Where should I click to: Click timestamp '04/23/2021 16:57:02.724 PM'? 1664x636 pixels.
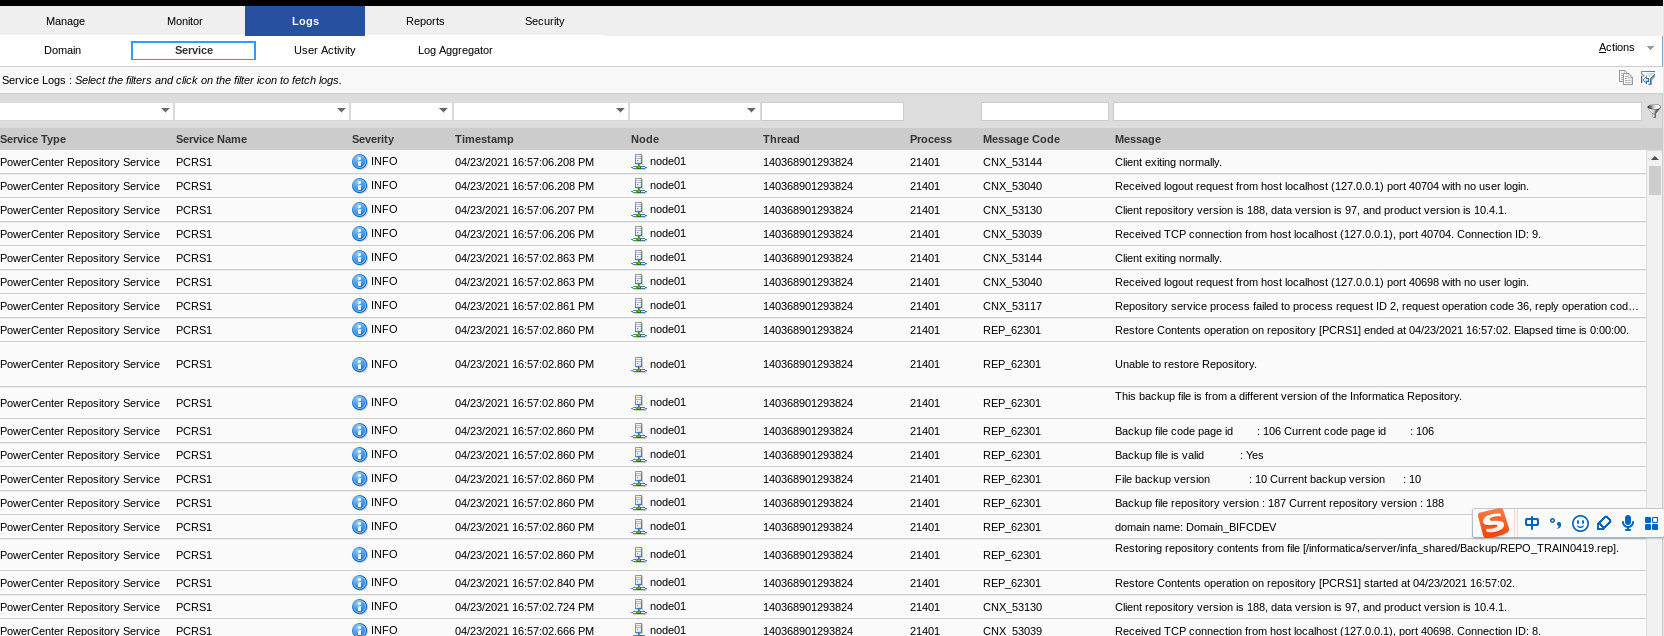click(x=524, y=607)
